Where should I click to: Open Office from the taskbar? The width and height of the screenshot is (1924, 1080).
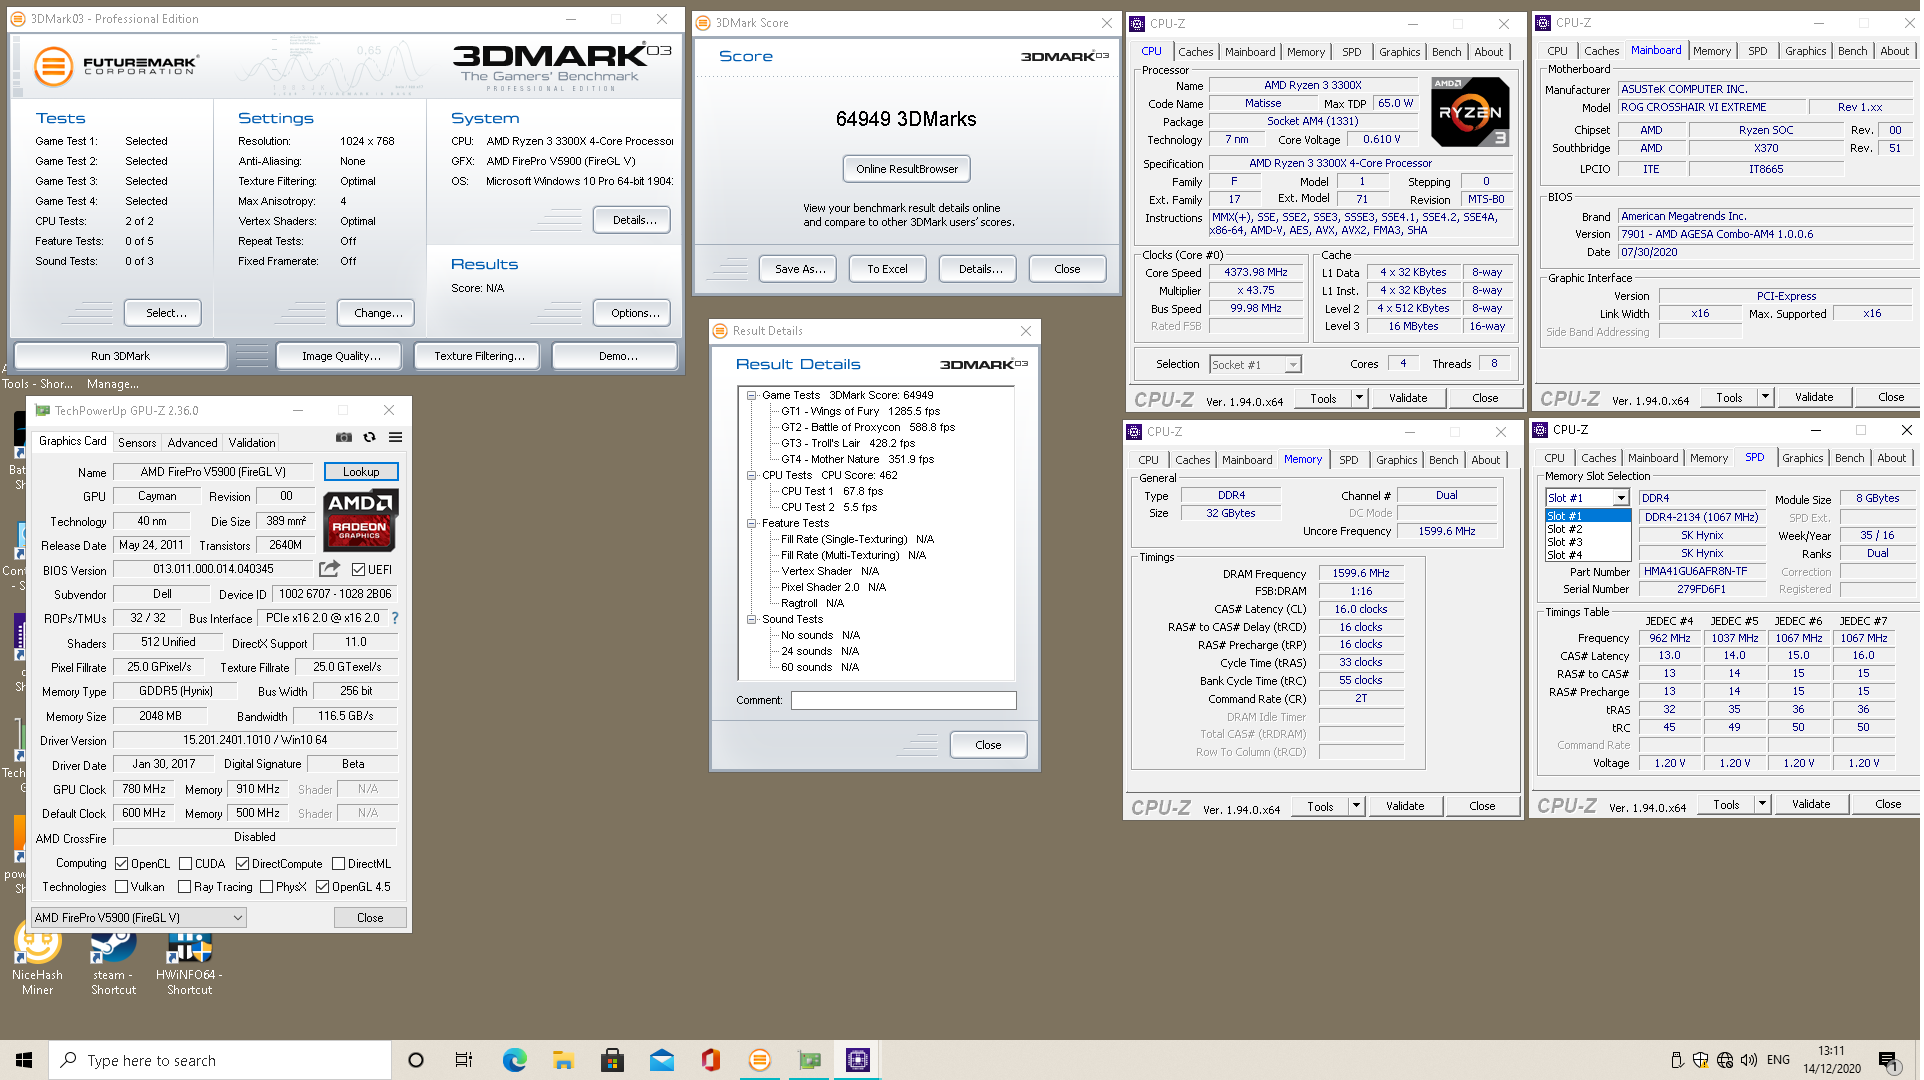pos(711,1060)
